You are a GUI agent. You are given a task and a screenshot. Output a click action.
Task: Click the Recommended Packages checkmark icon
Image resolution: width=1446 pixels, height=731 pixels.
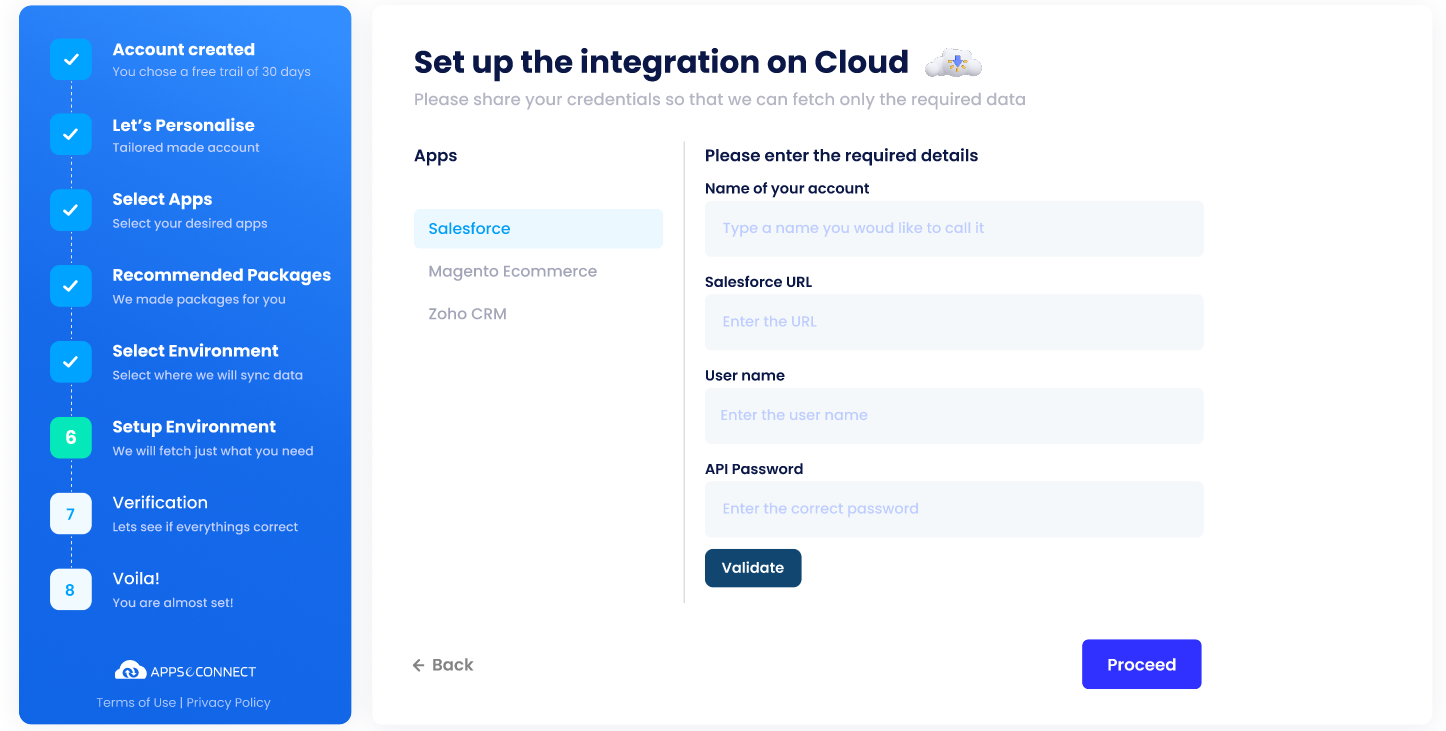pos(70,286)
